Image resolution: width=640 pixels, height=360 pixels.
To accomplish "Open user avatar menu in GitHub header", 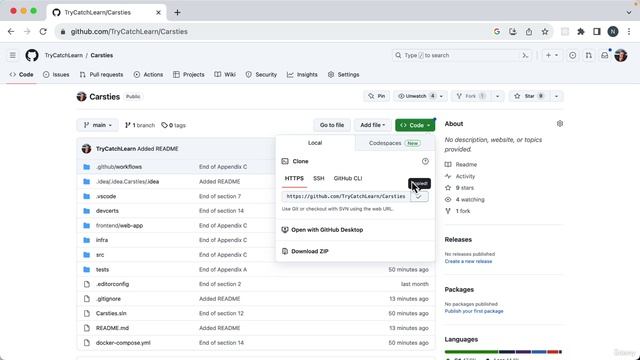I will 621,55.
